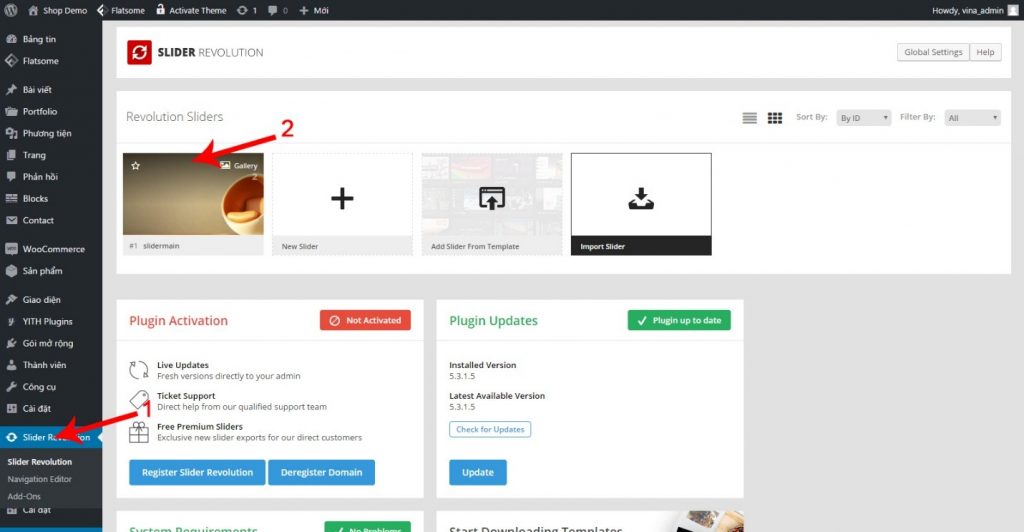1024x532 pixels.
Task: Open the slidermain slider thumbnail
Action: [x=193, y=194]
